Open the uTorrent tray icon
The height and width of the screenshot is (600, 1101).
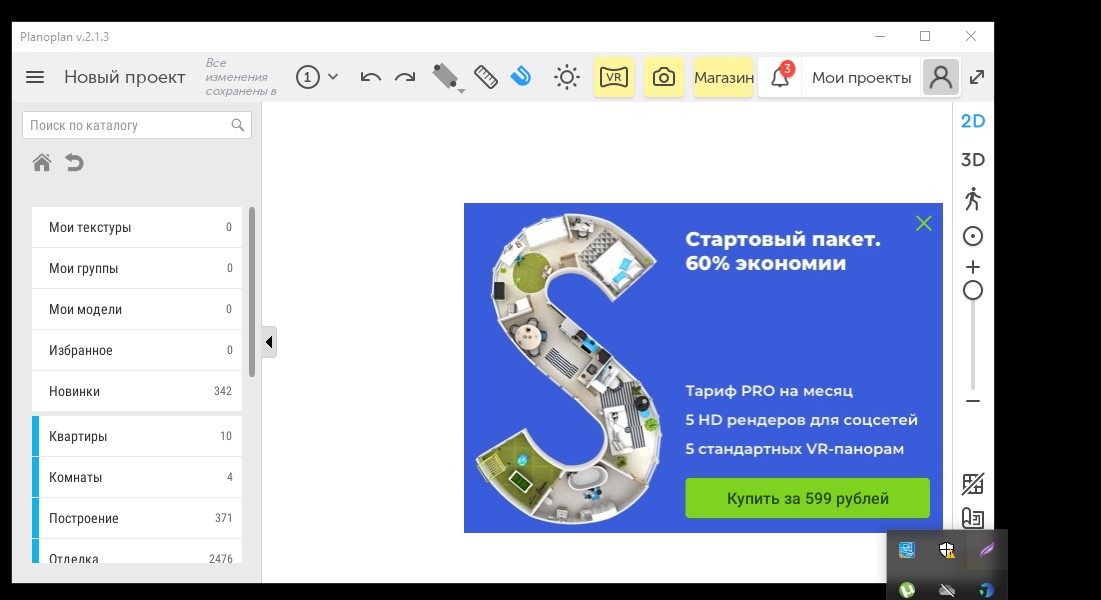coord(907,590)
